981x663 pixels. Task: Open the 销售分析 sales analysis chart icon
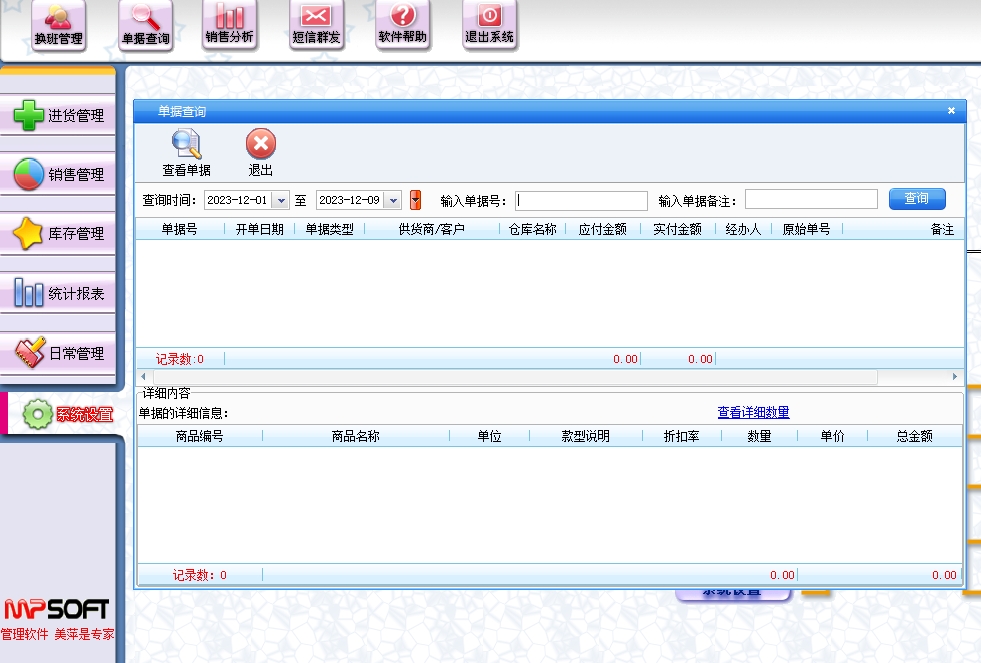229,25
